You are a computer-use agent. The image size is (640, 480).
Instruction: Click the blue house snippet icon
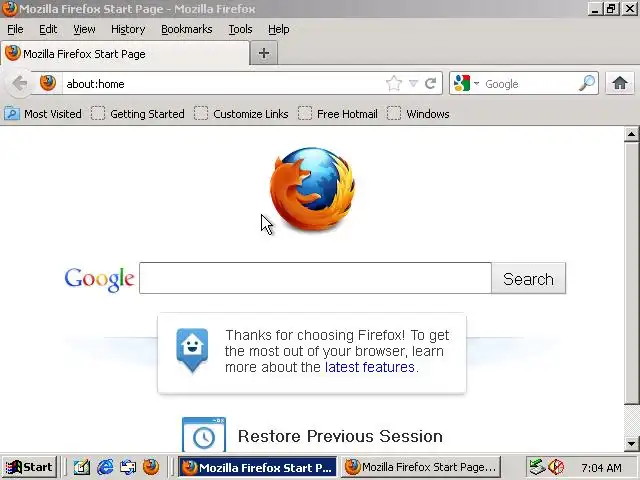(x=192, y=351)
